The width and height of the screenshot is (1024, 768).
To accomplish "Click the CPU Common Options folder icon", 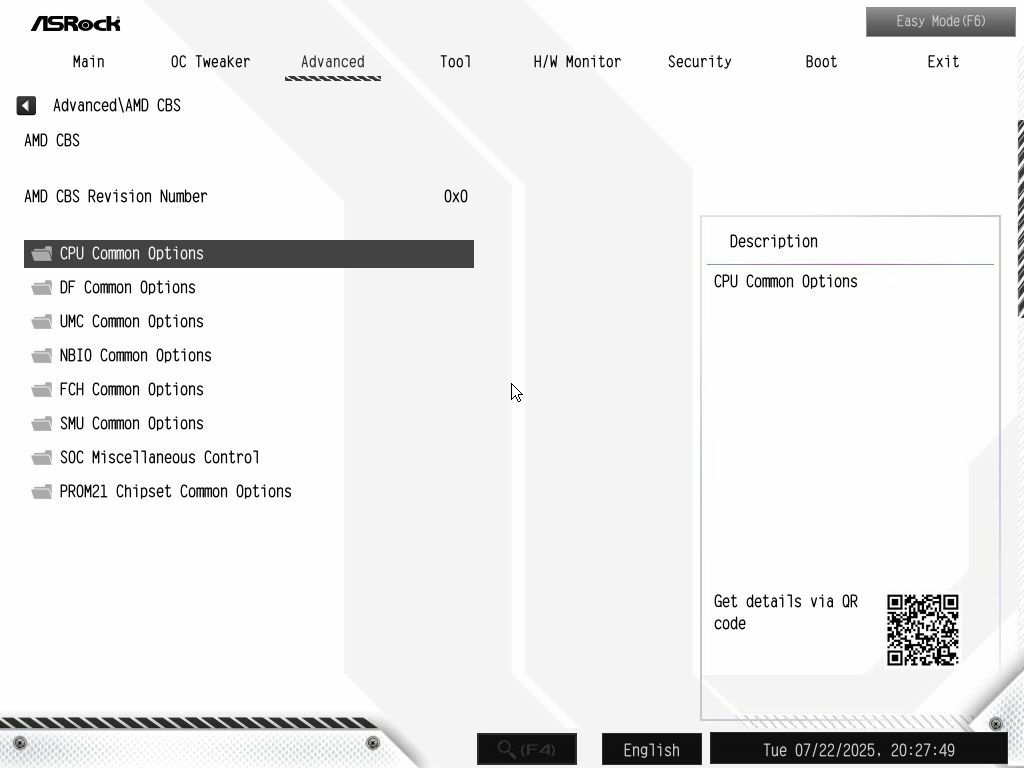I will 42,253.
